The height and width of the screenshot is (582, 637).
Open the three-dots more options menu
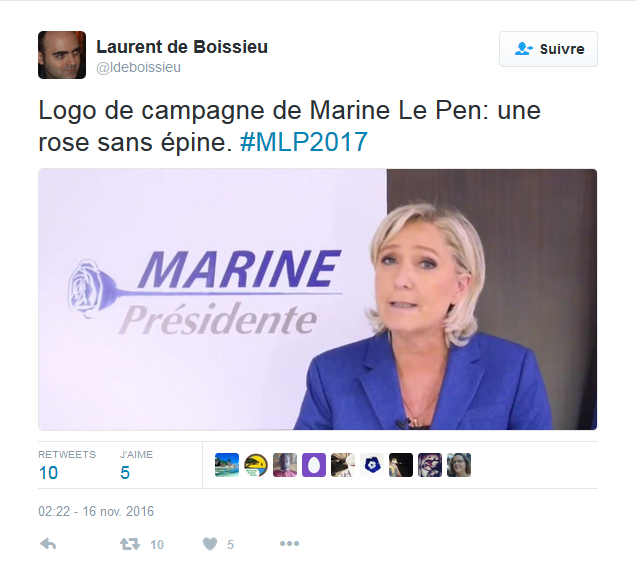(289, 543)
